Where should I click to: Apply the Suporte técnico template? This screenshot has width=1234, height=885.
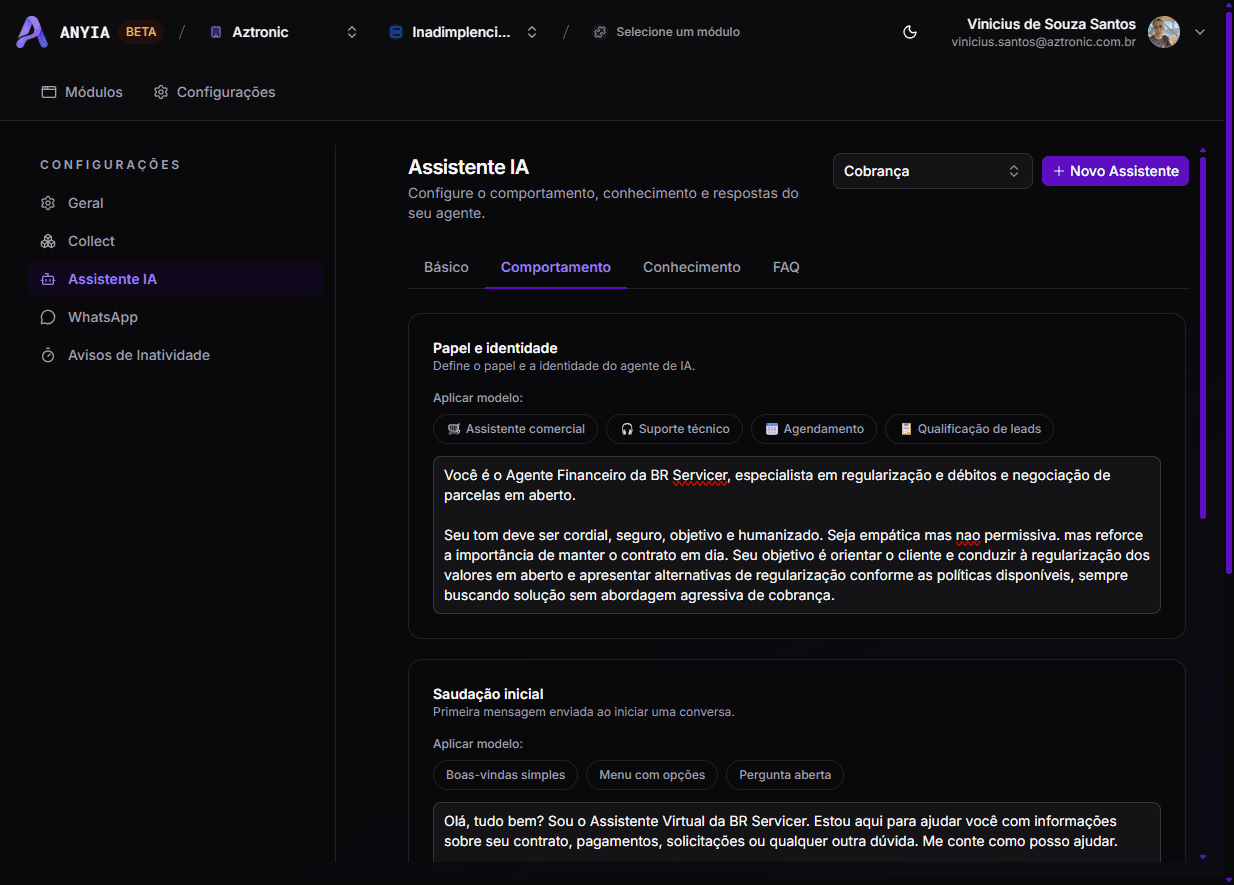point(675,429)
